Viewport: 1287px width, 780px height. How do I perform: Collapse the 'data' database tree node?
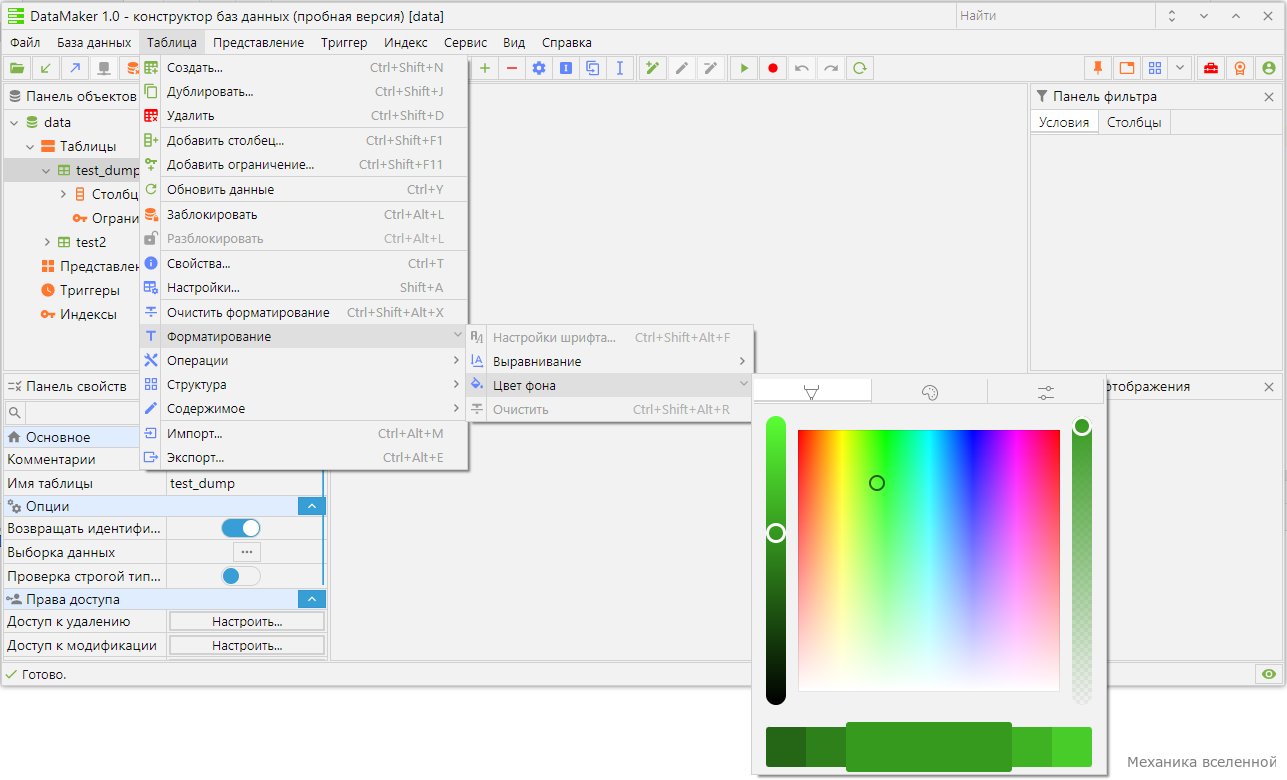pos(14,122)
